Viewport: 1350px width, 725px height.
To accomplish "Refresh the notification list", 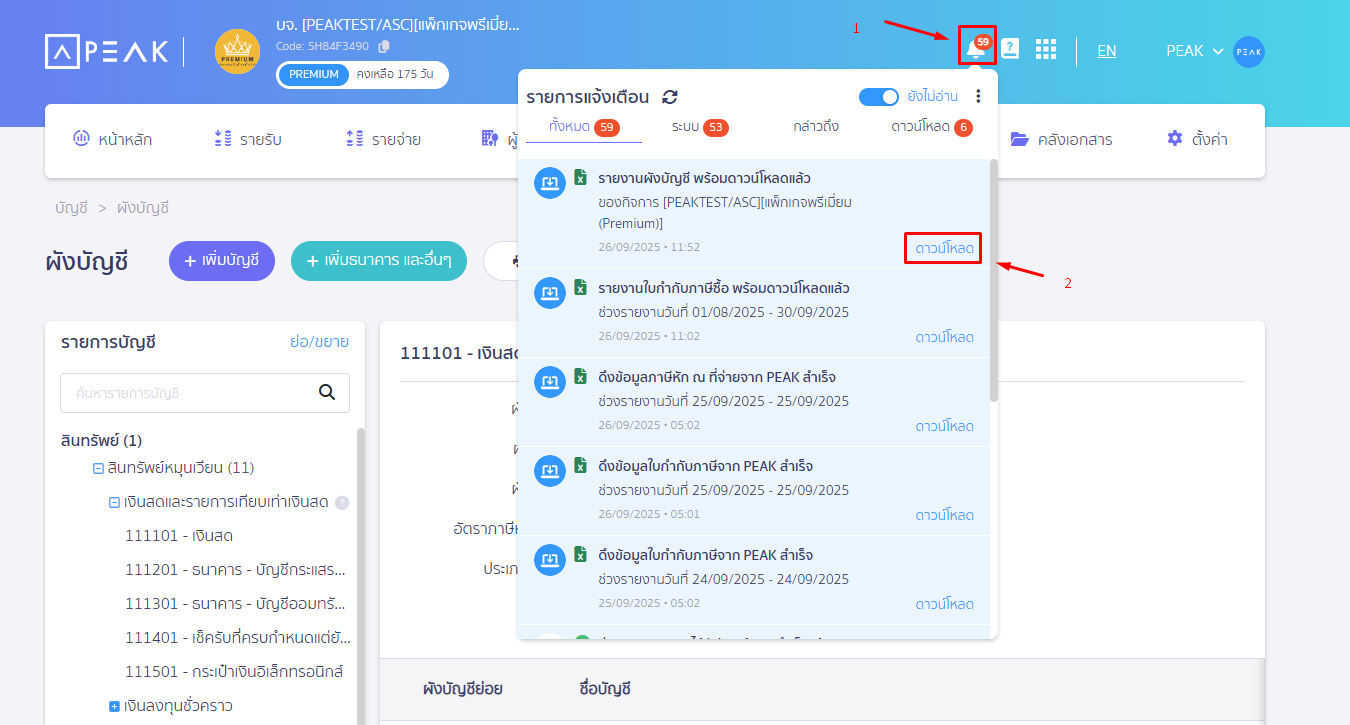I will click(x=668, y=96).
